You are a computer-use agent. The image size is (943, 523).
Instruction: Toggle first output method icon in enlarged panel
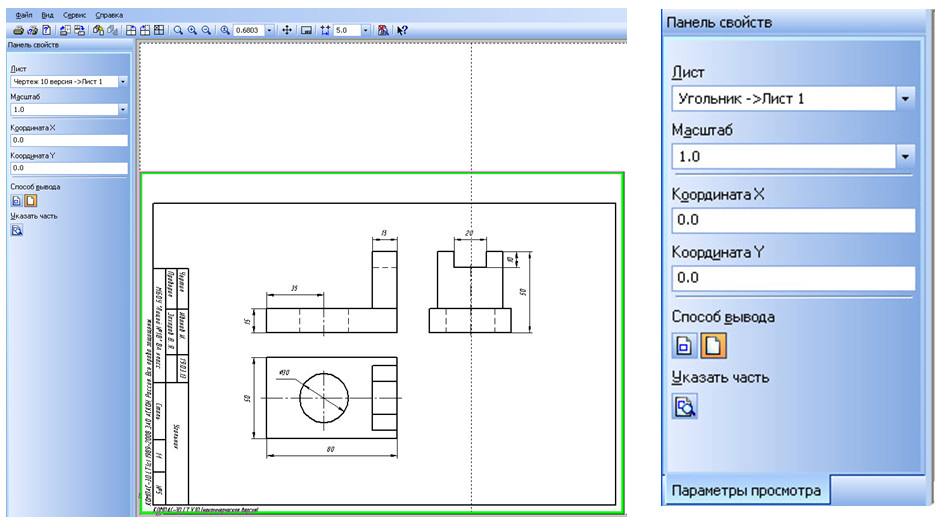click(684, 346)
